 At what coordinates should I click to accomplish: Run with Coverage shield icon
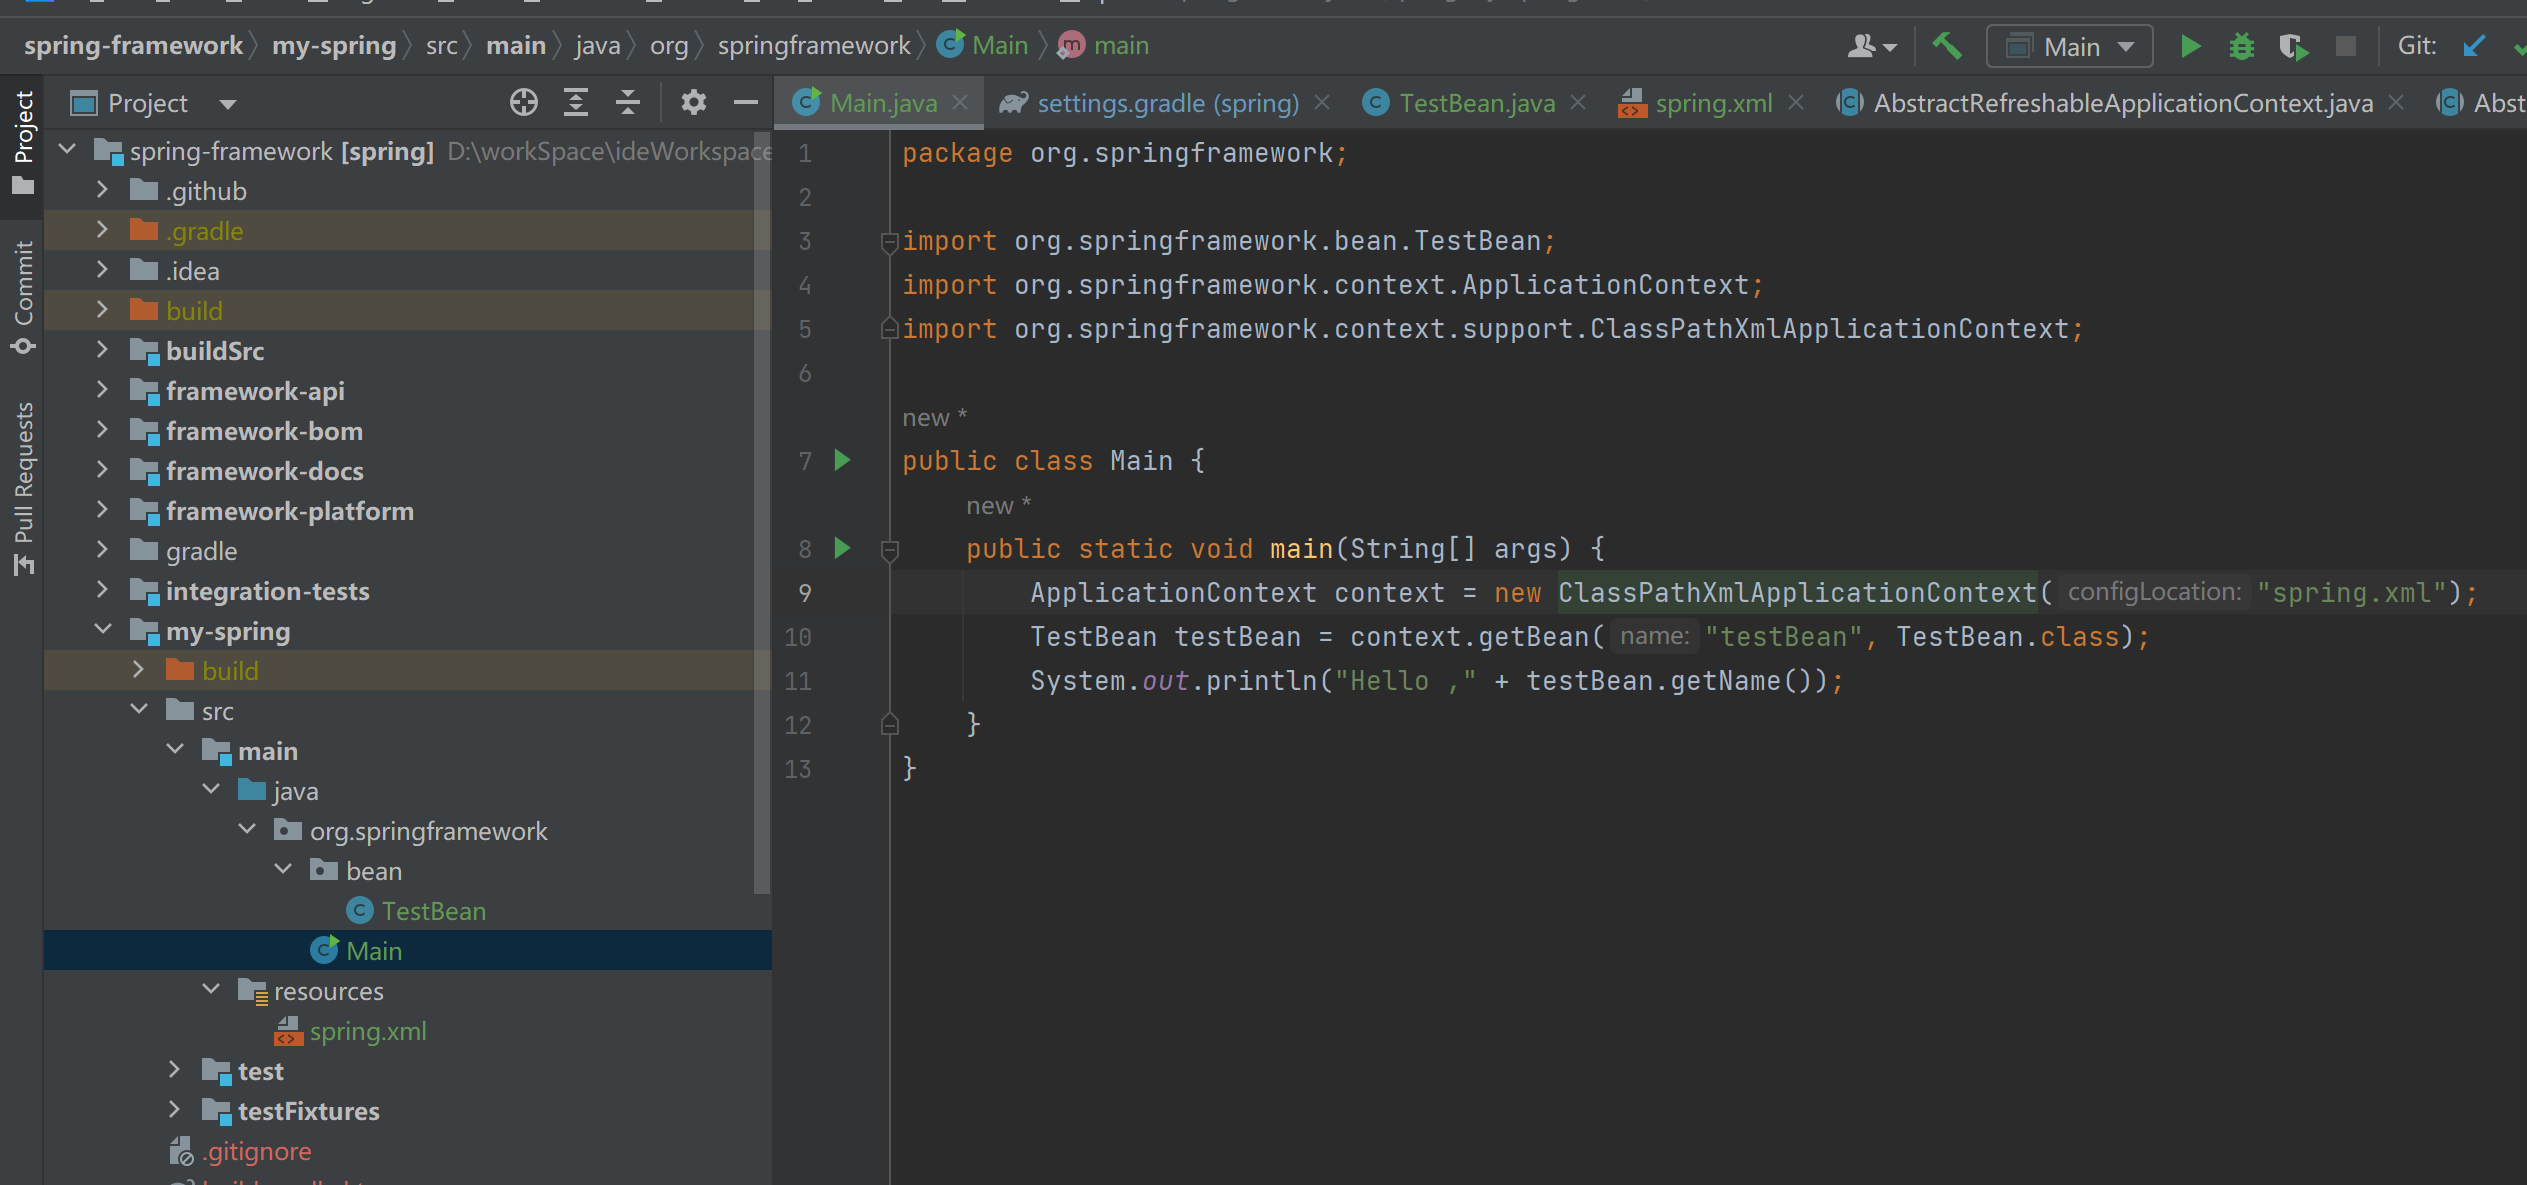[2293, 46]
